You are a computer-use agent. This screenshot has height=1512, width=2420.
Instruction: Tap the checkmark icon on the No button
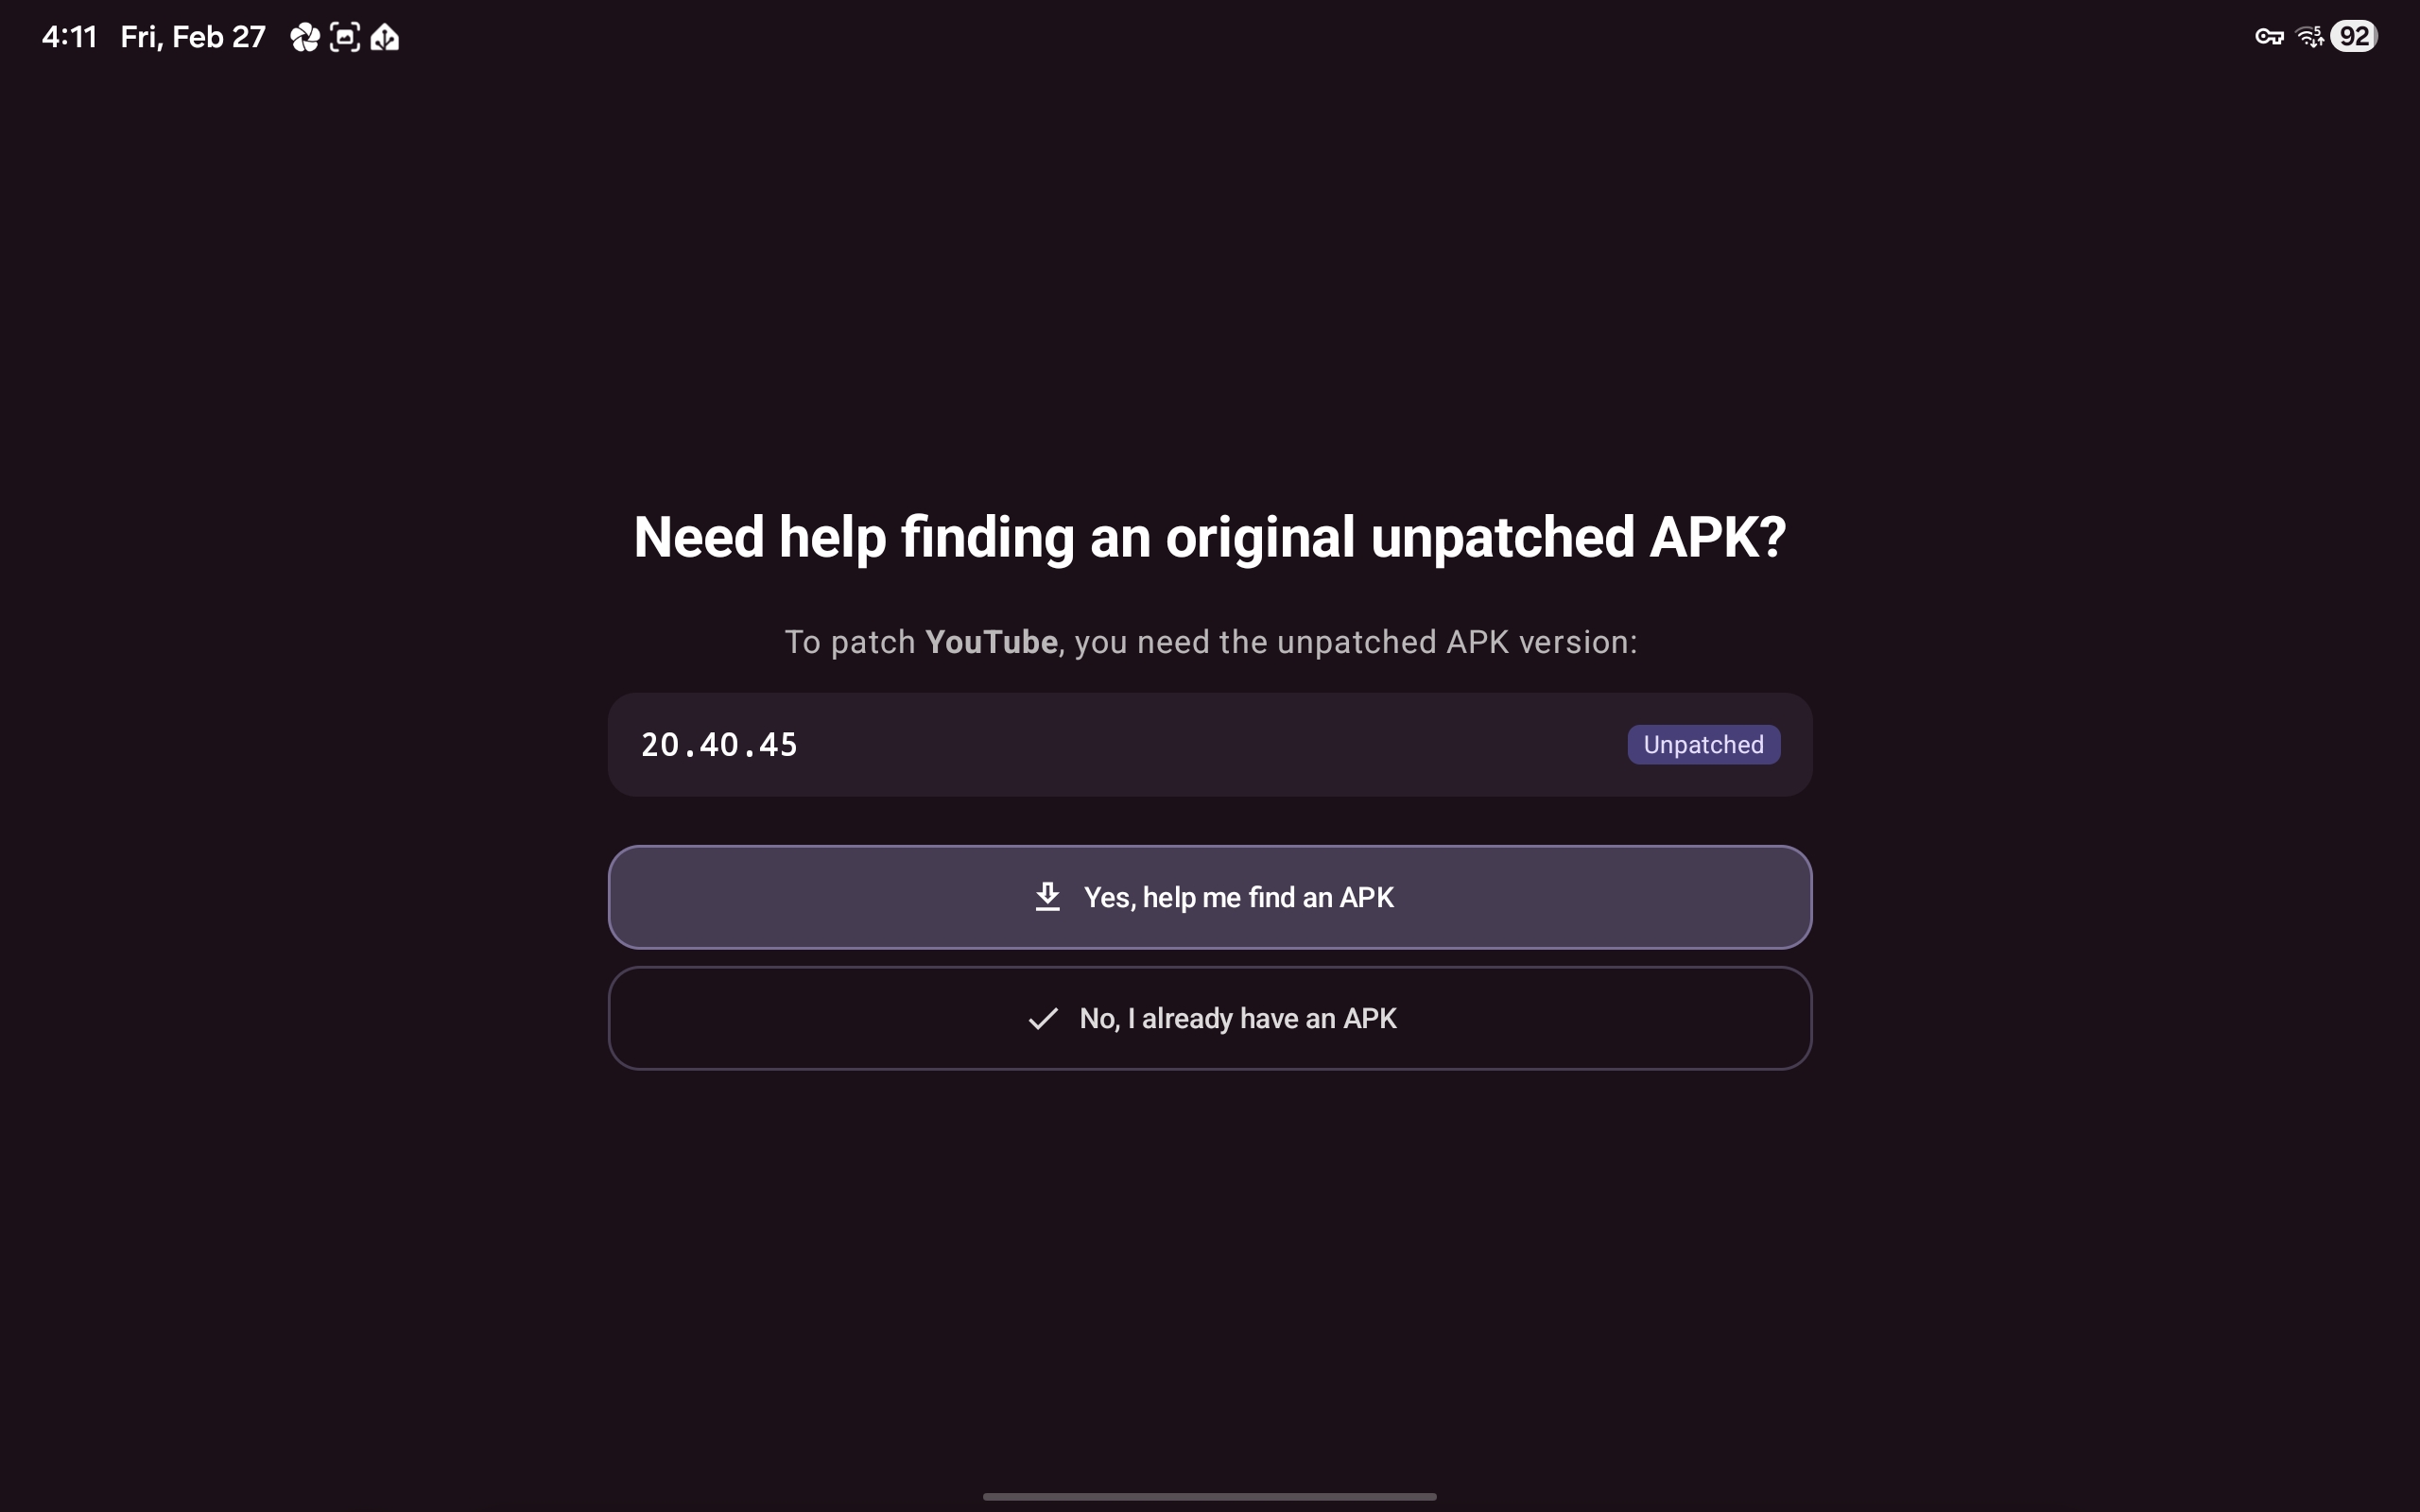pyautogui.click(x=1043, y=1018)
